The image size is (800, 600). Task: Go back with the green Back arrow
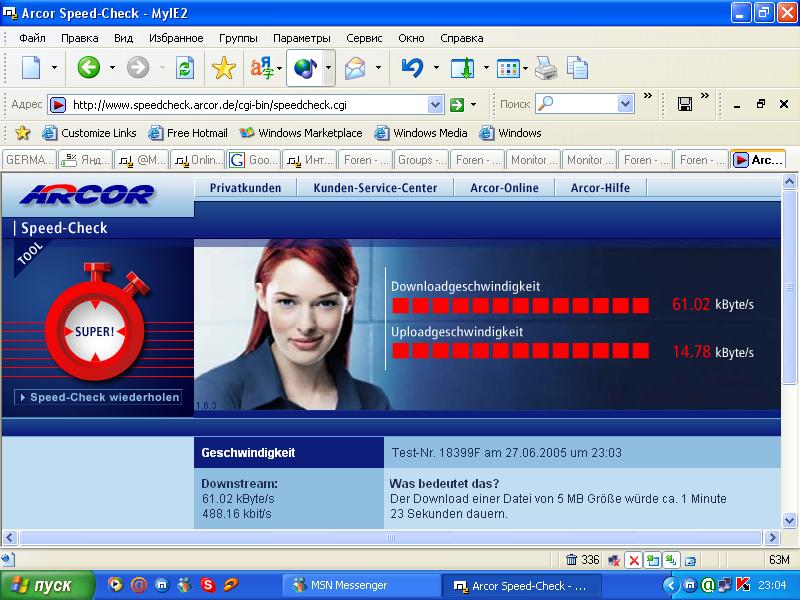[88, 67]
